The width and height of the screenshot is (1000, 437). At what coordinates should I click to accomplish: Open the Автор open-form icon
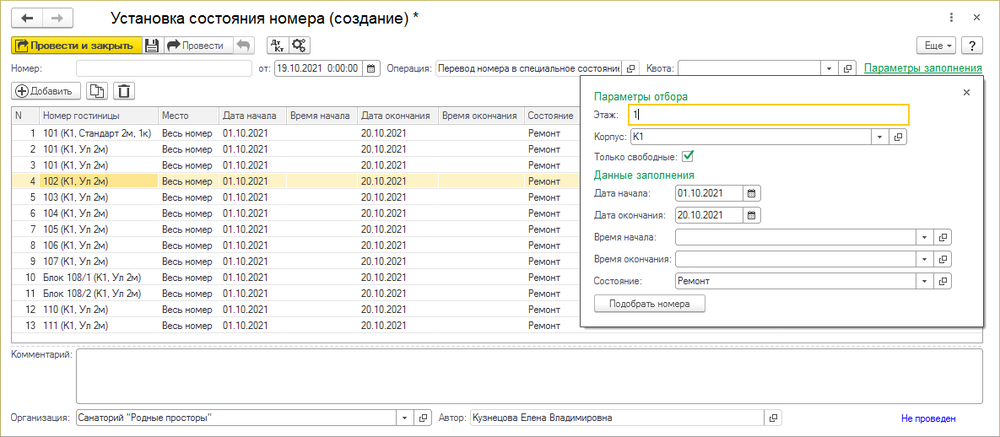pyautogui.click(x=773, y=418)
